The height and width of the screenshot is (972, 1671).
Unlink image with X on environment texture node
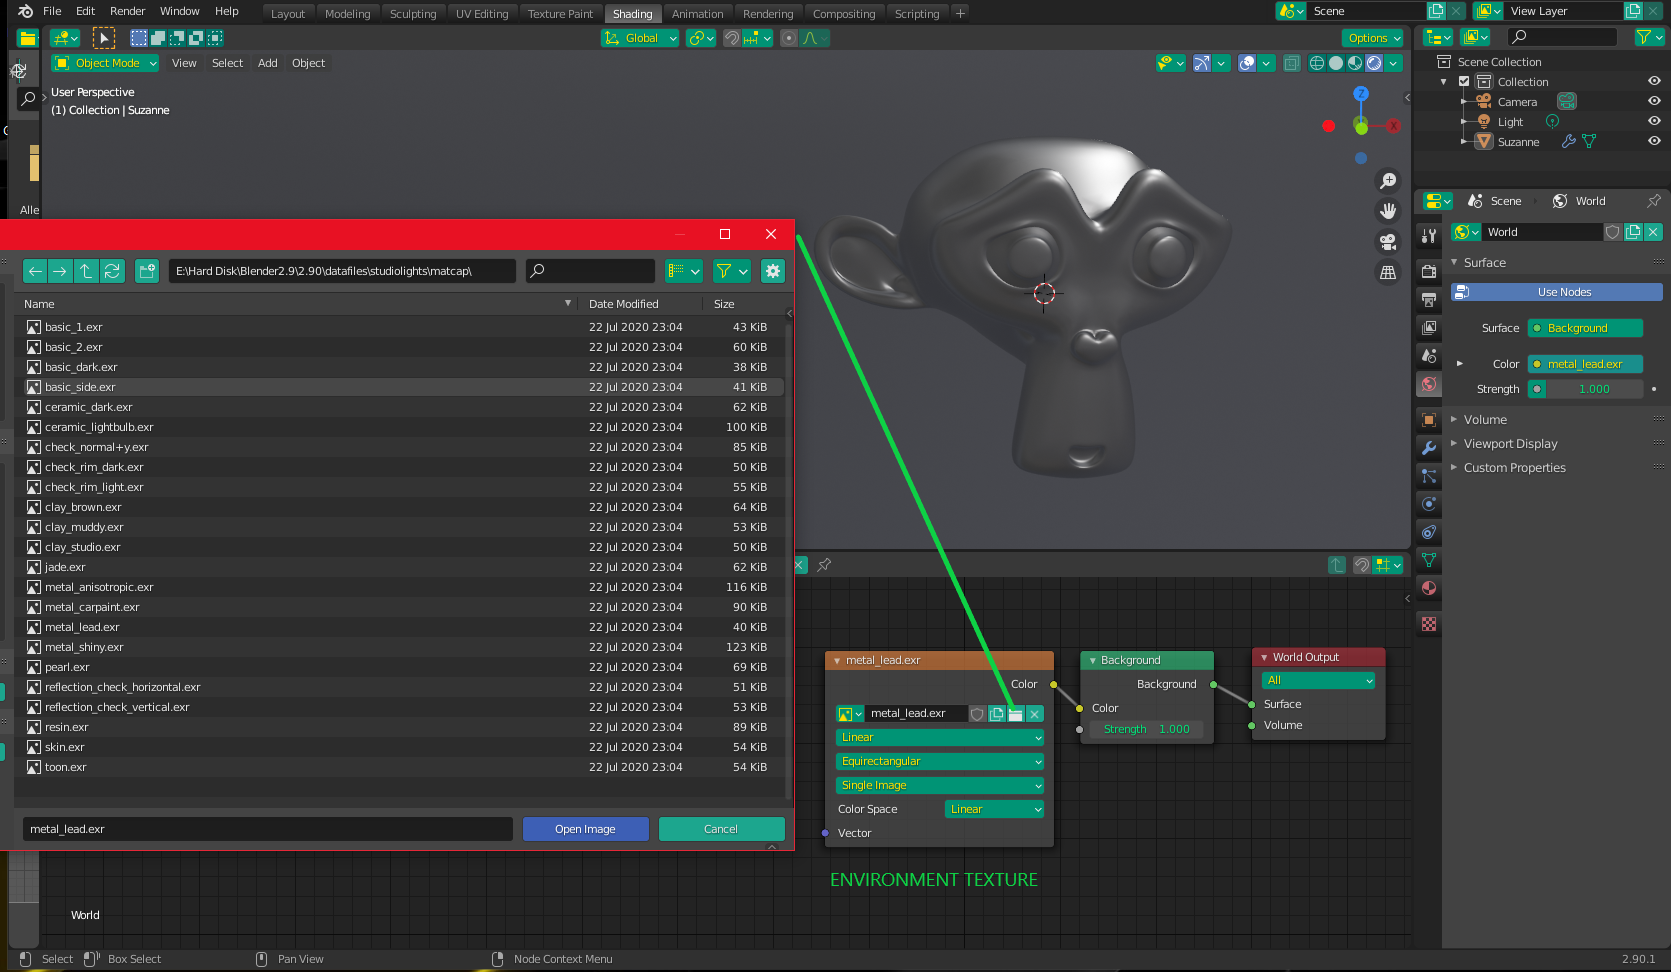(x=1035, y=714)
